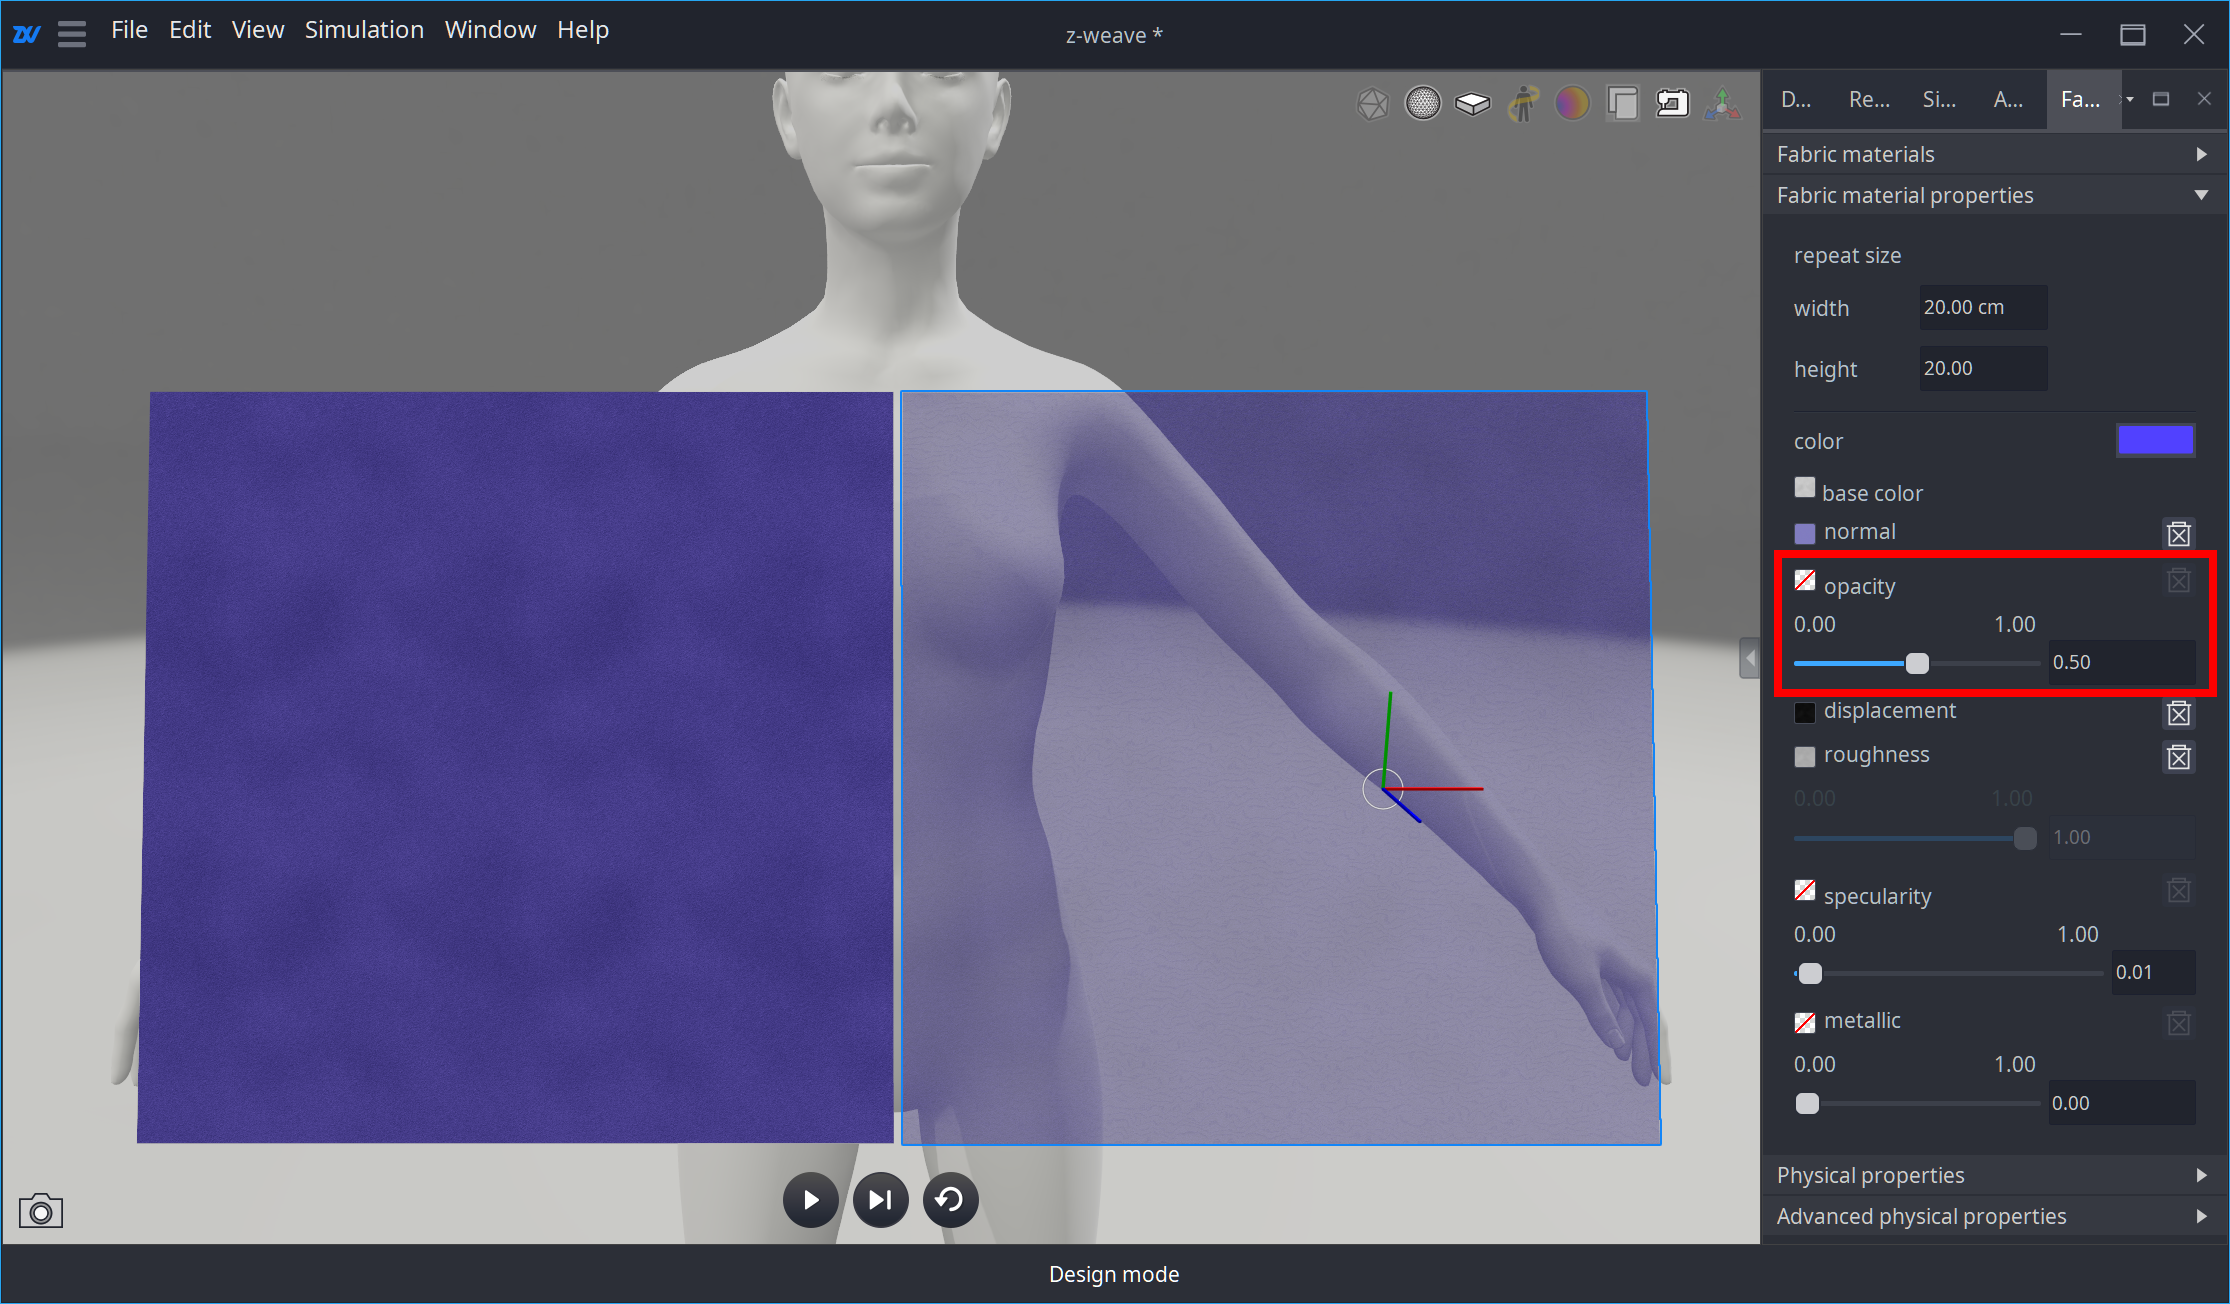The width and height of the screenshot is (2230, 1304).
Task: Start simulation with the play button
Action: click(x=810, y=1199)
